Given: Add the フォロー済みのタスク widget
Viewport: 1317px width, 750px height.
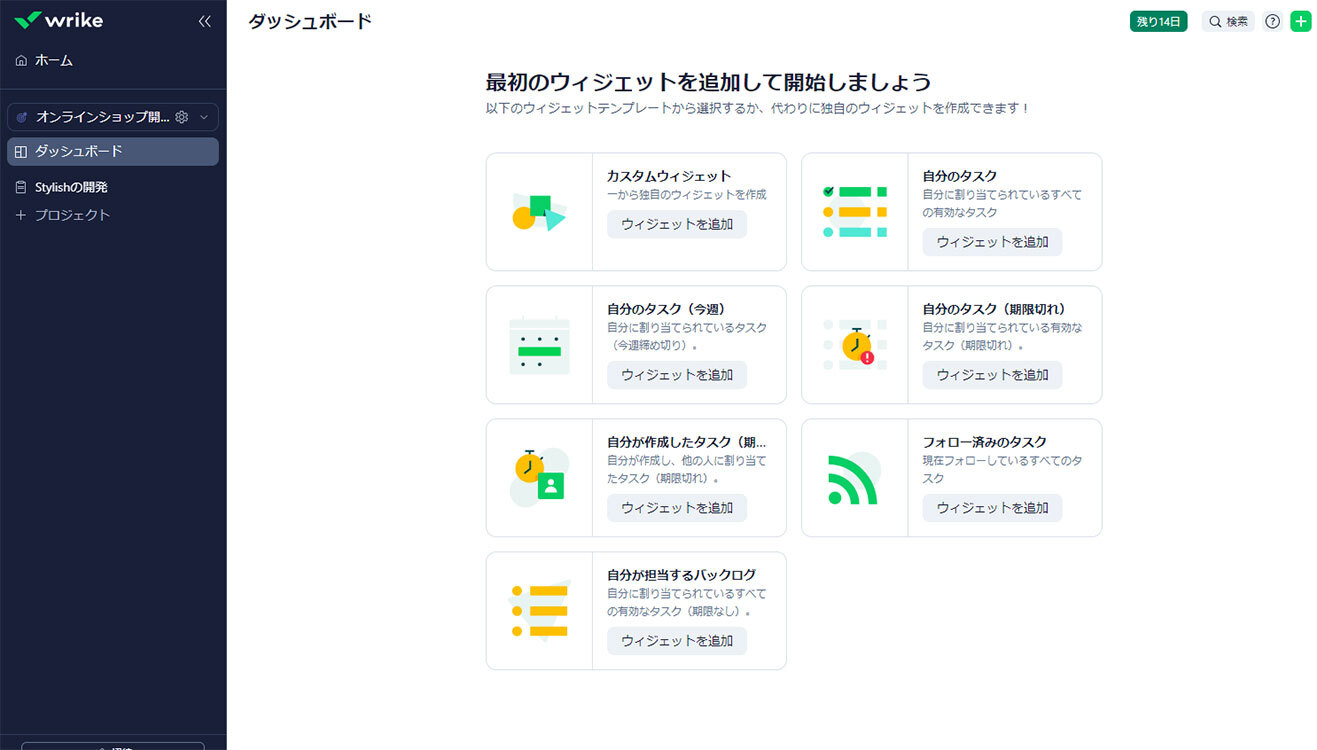Looking at the screenshot, I should click(991, 508).
